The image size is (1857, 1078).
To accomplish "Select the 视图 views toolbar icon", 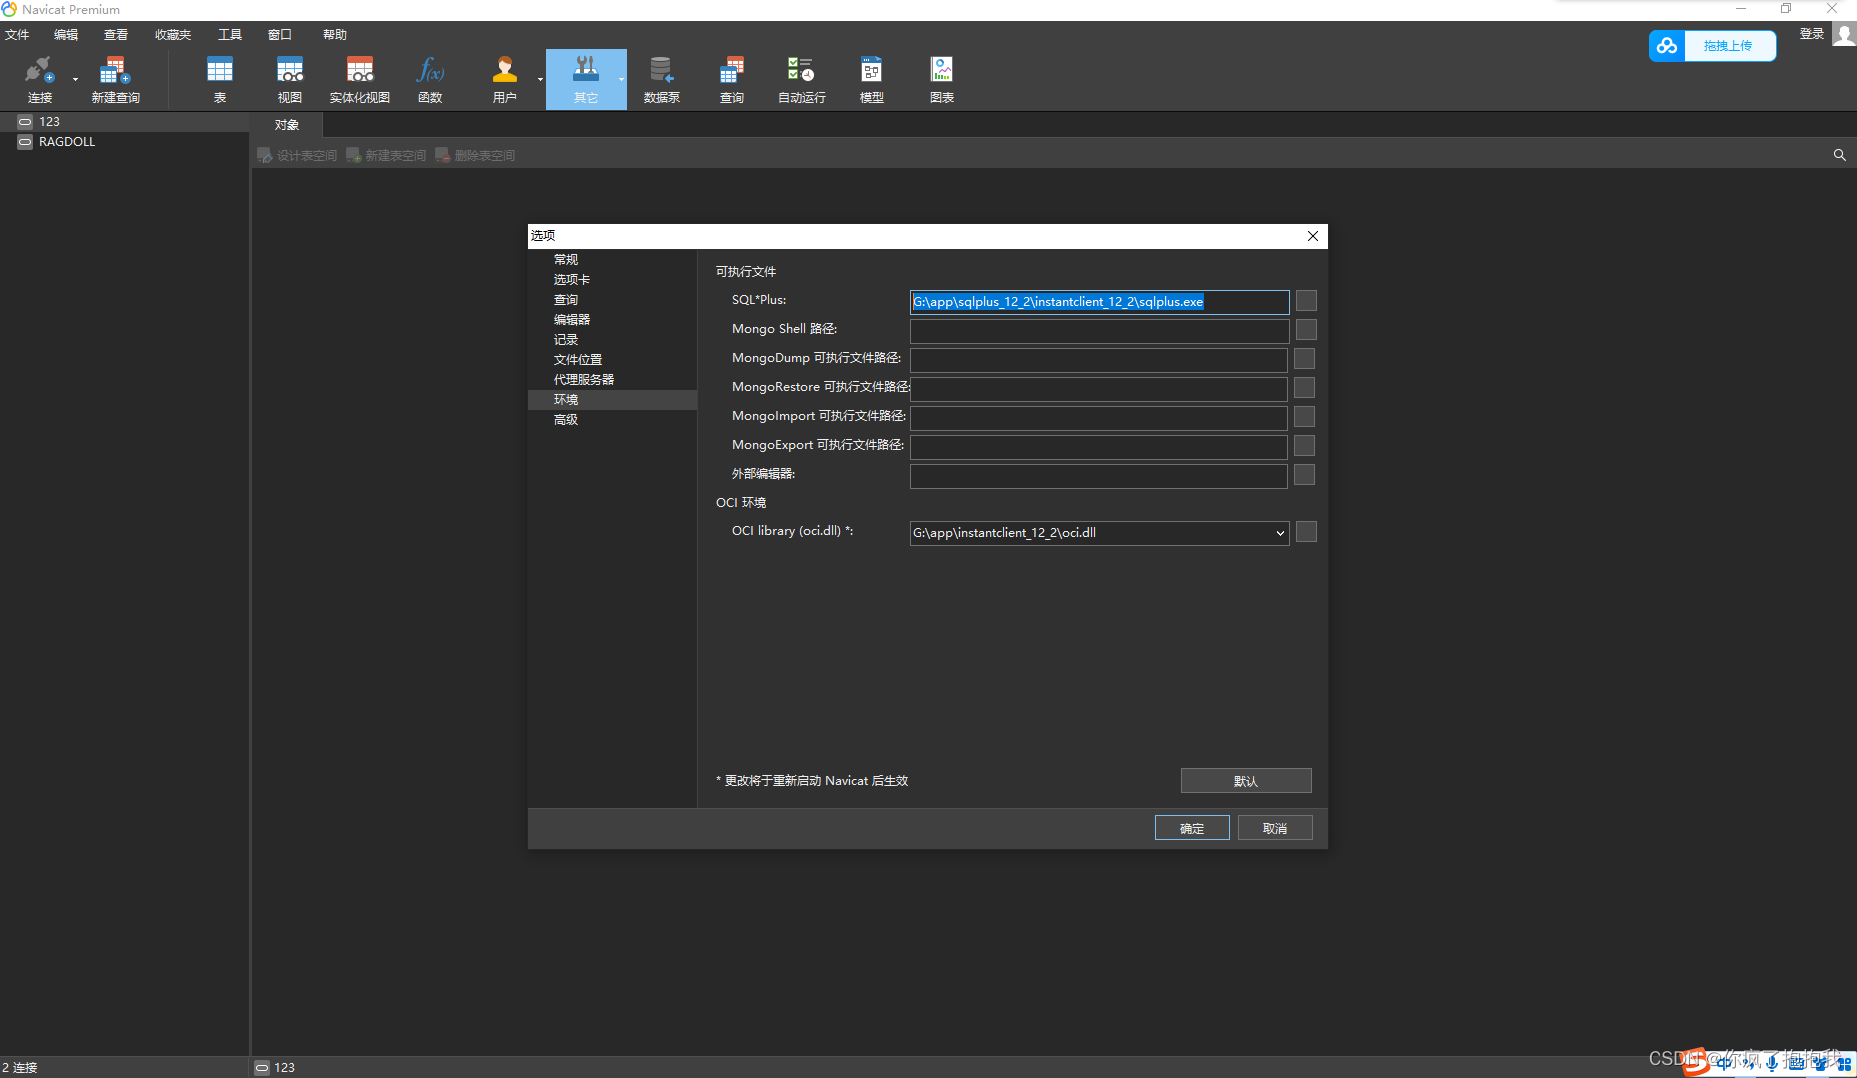I will (x=290, y=79).
